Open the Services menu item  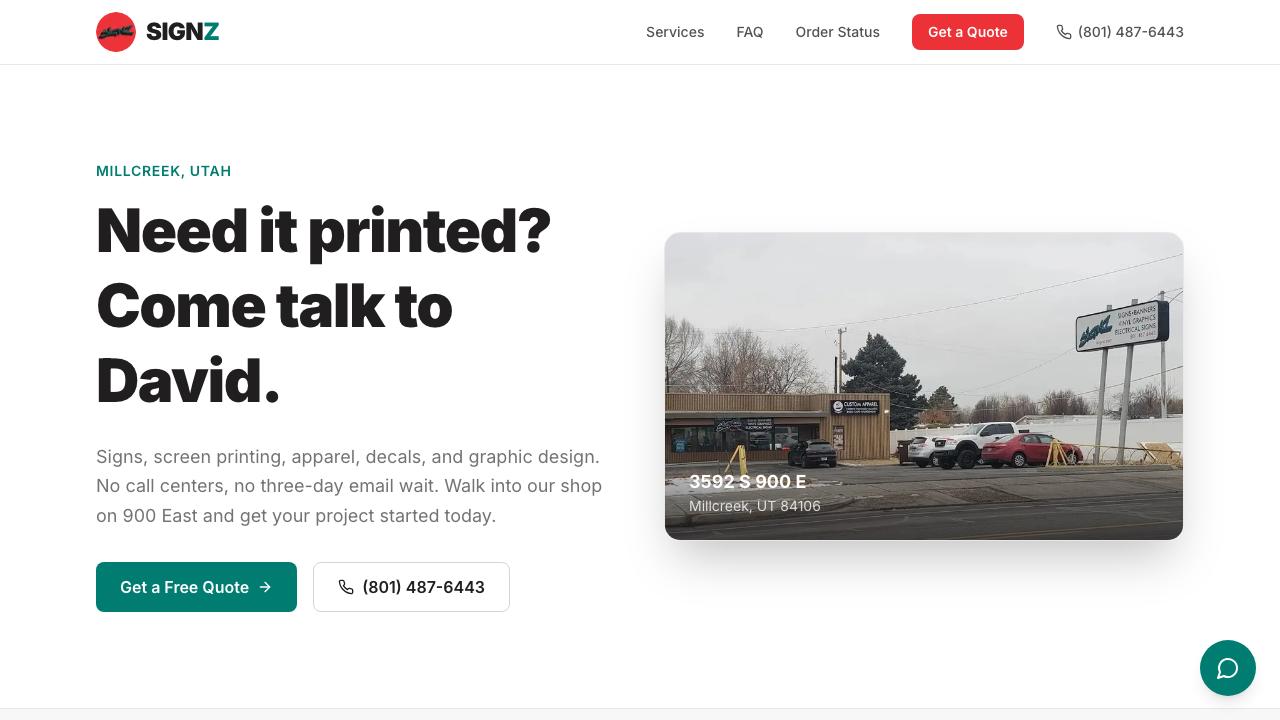point(675,32)
